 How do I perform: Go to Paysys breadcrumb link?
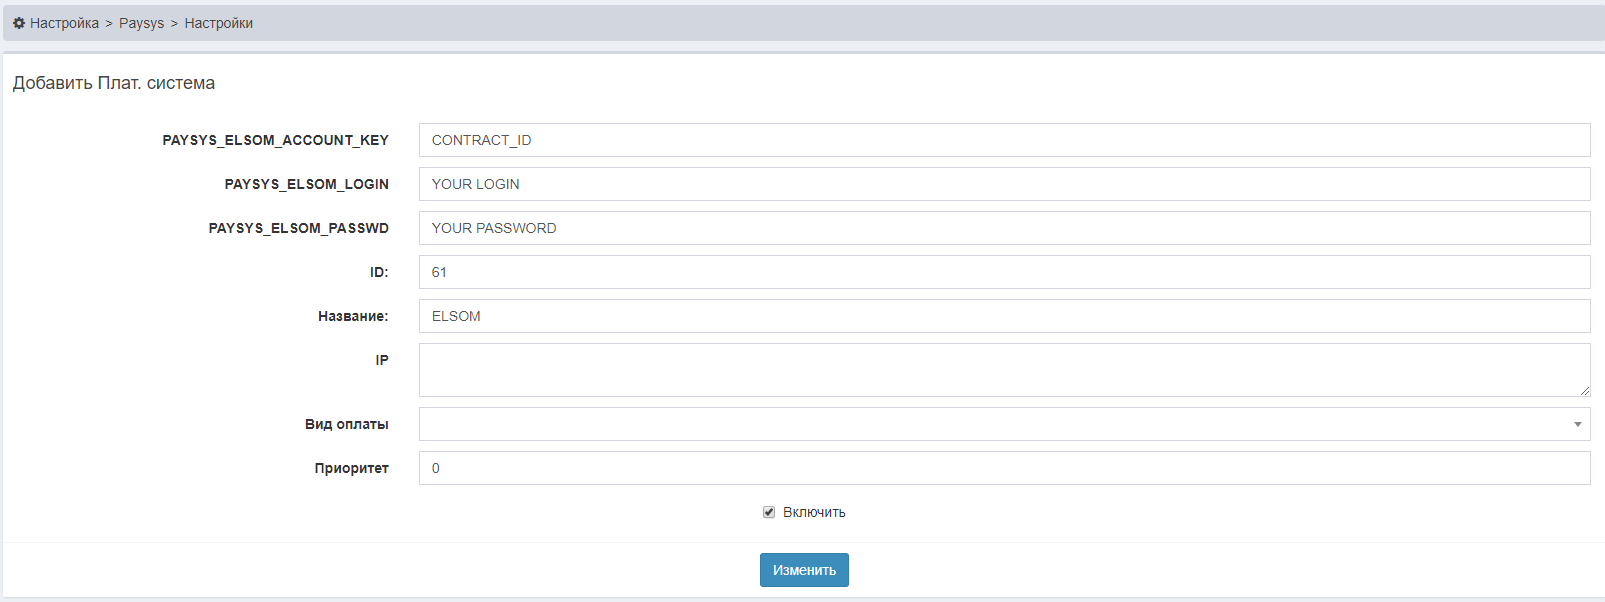point(141,23)
